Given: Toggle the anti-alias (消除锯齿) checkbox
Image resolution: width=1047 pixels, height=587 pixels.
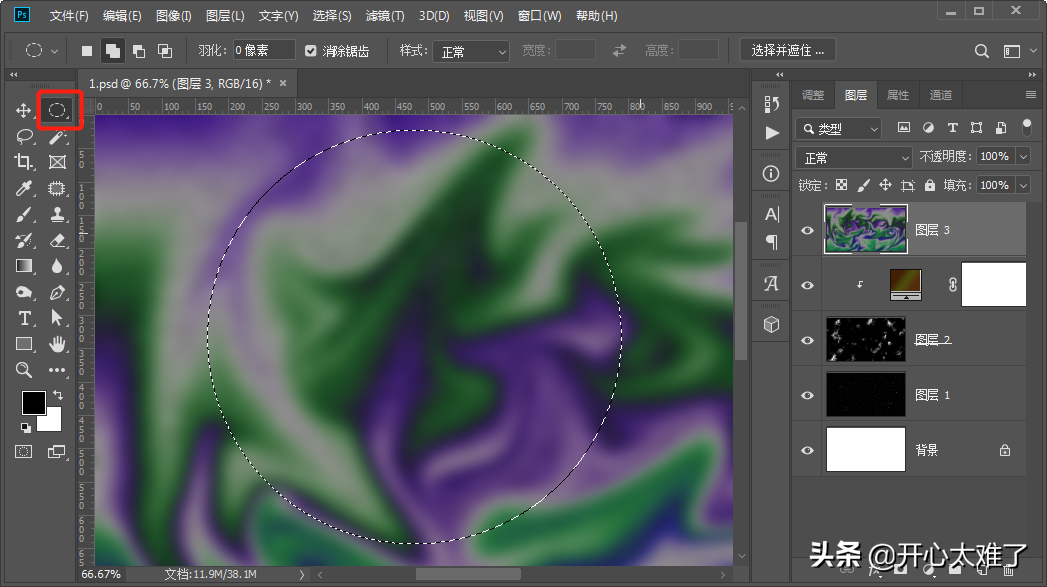Looking at the screenshot, I should point(311,51).
